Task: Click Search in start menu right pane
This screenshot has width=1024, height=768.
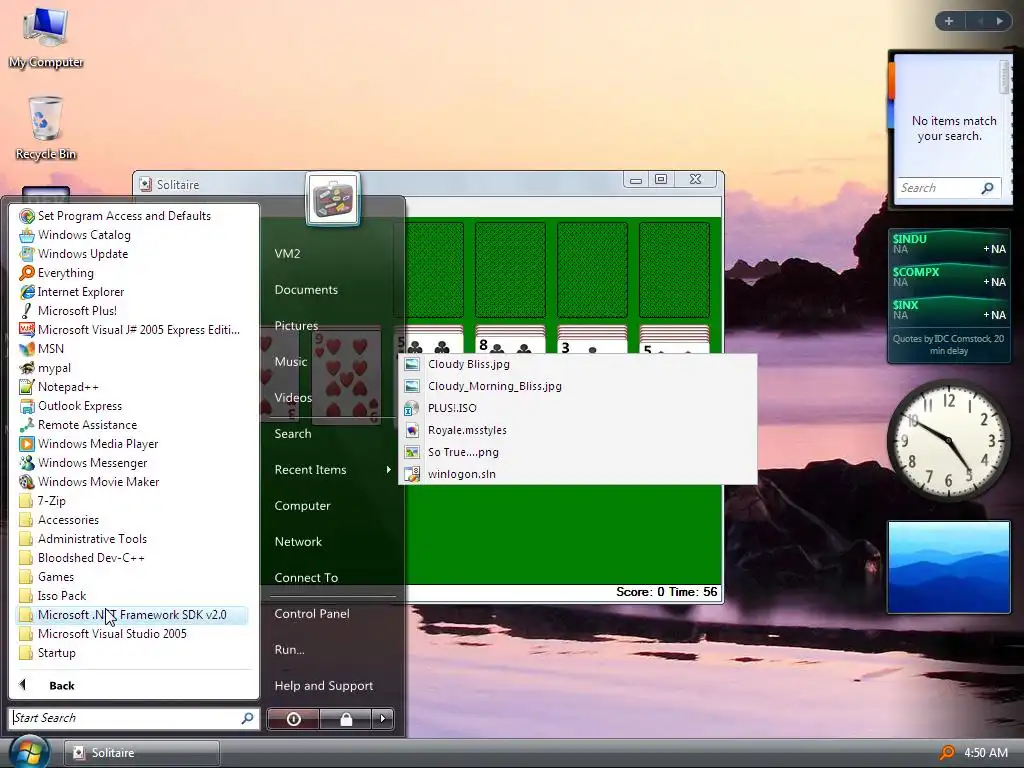Action: pos(293,433)
